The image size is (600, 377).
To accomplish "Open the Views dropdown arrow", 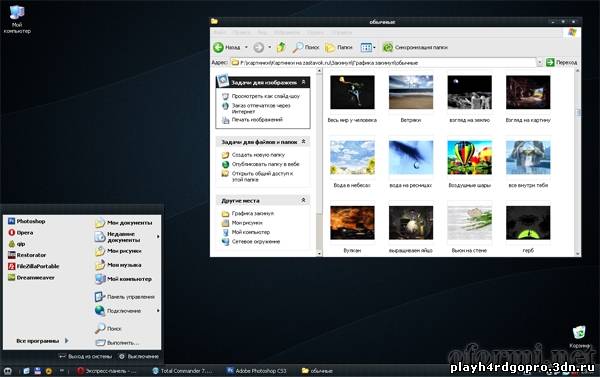I will (374, 47).
